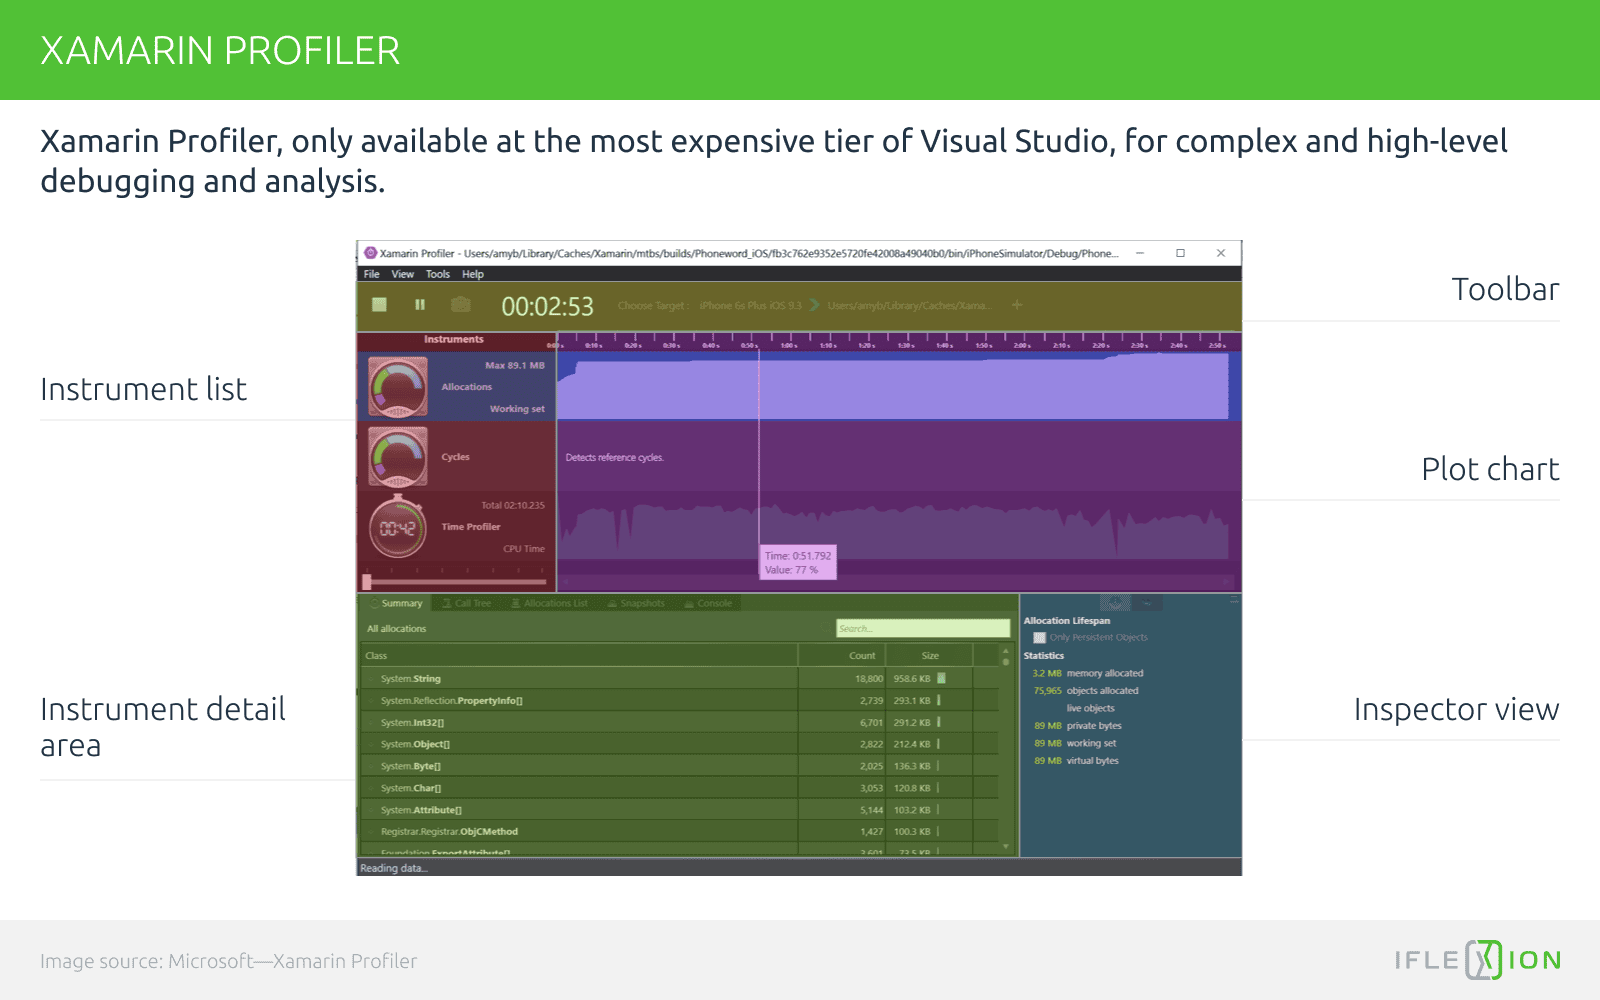Take a snapshot with the camera icon

pyautogui.click(x=461, y=304)
